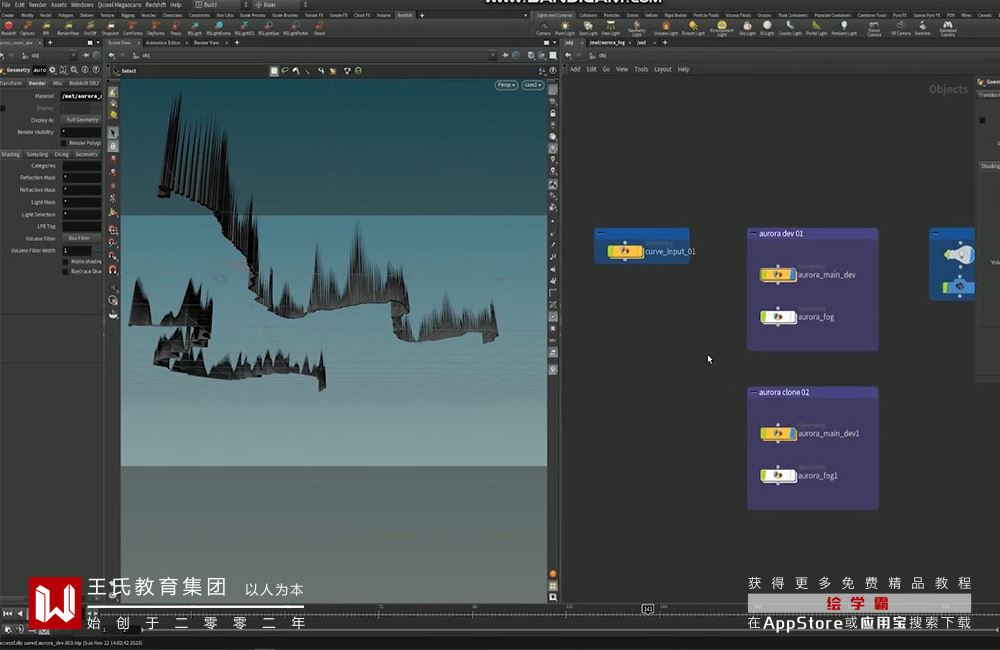Add a Distant Light from the shelf
The image size is (1000, 650).
coord(693,26)
